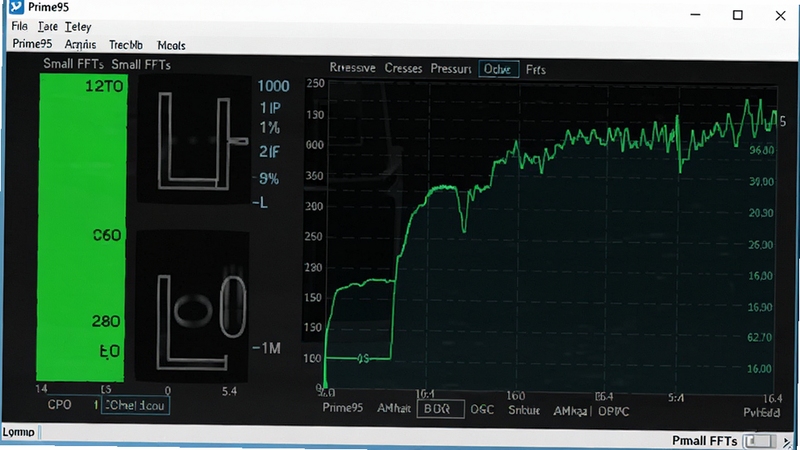Switch to the second Small FFTs tab

point(141,65)
